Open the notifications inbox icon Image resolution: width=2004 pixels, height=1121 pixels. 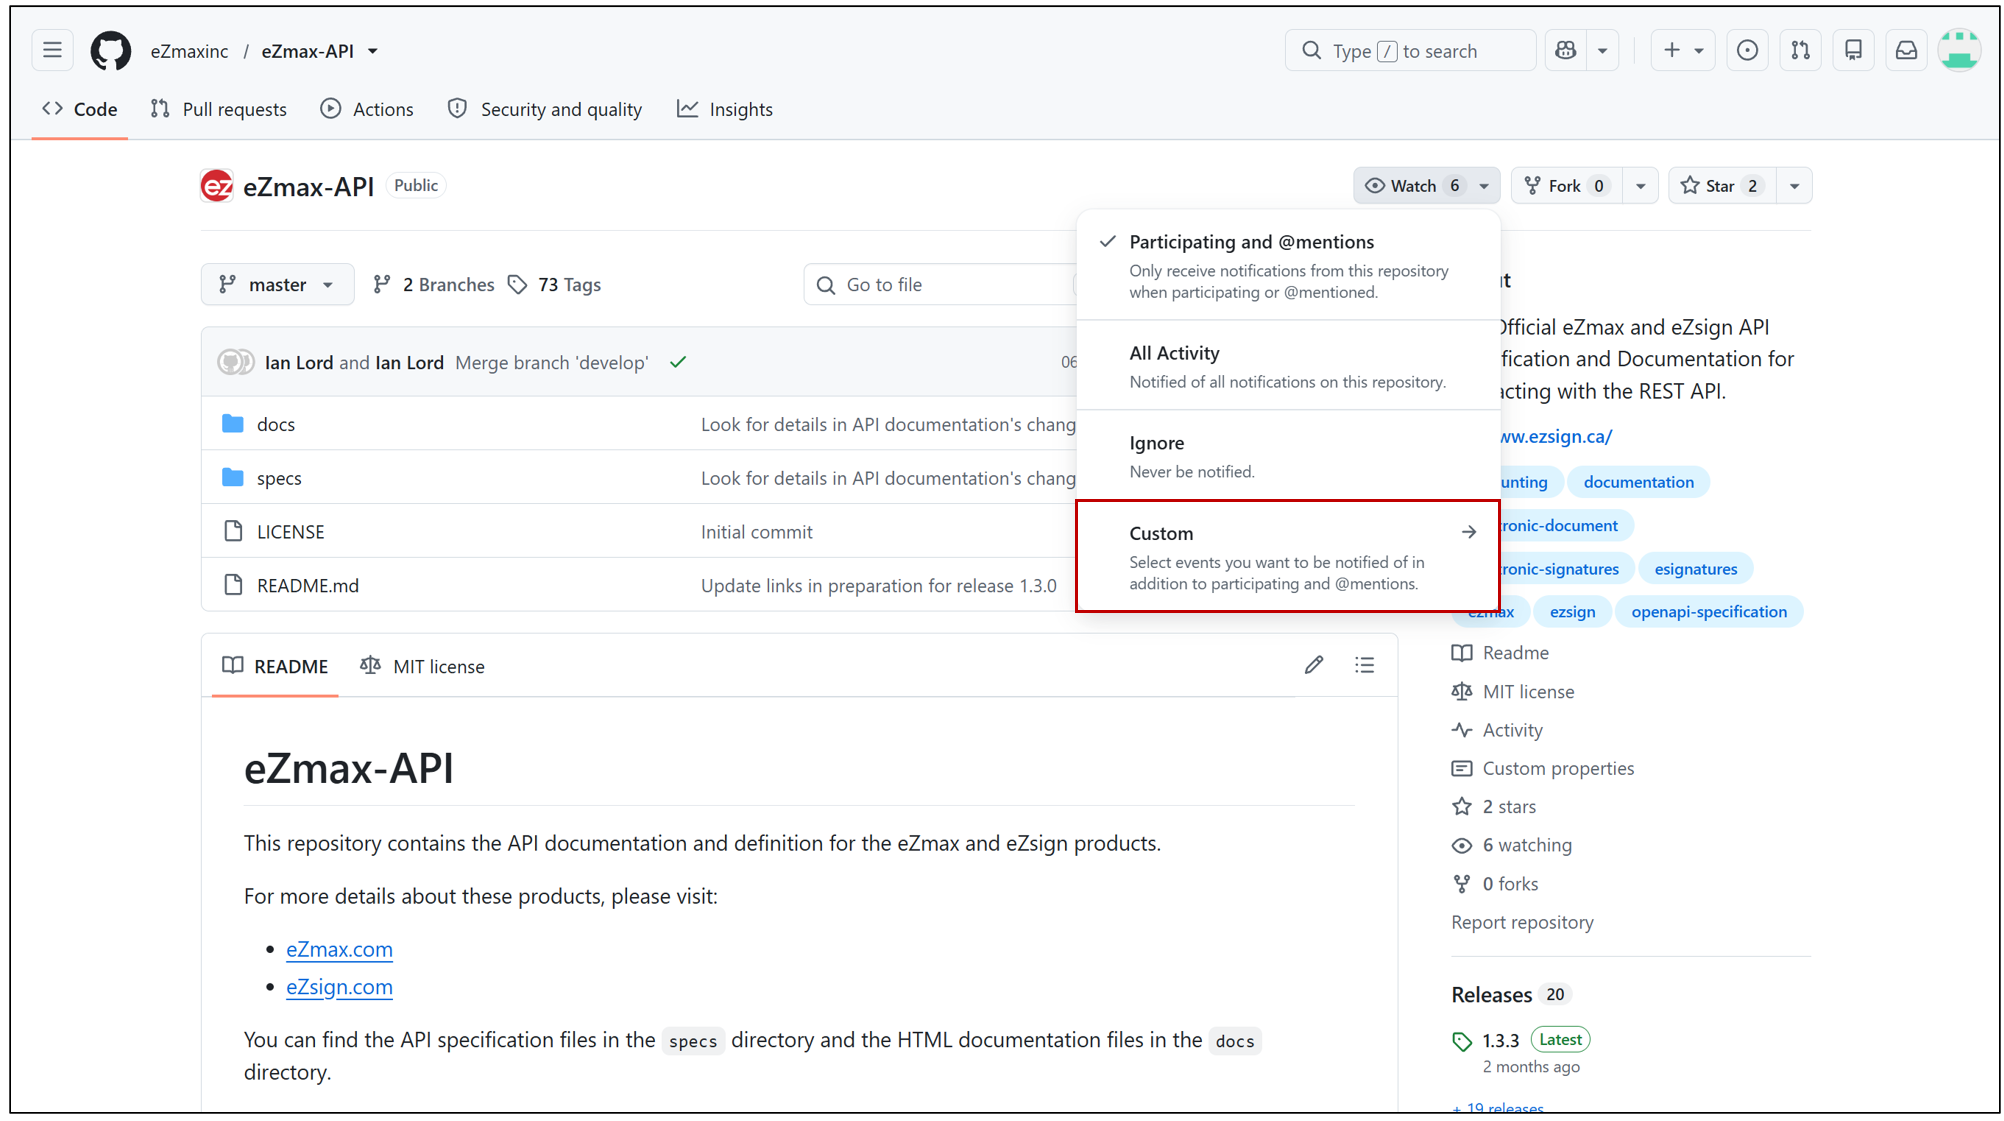click(x=1906, y=50)
